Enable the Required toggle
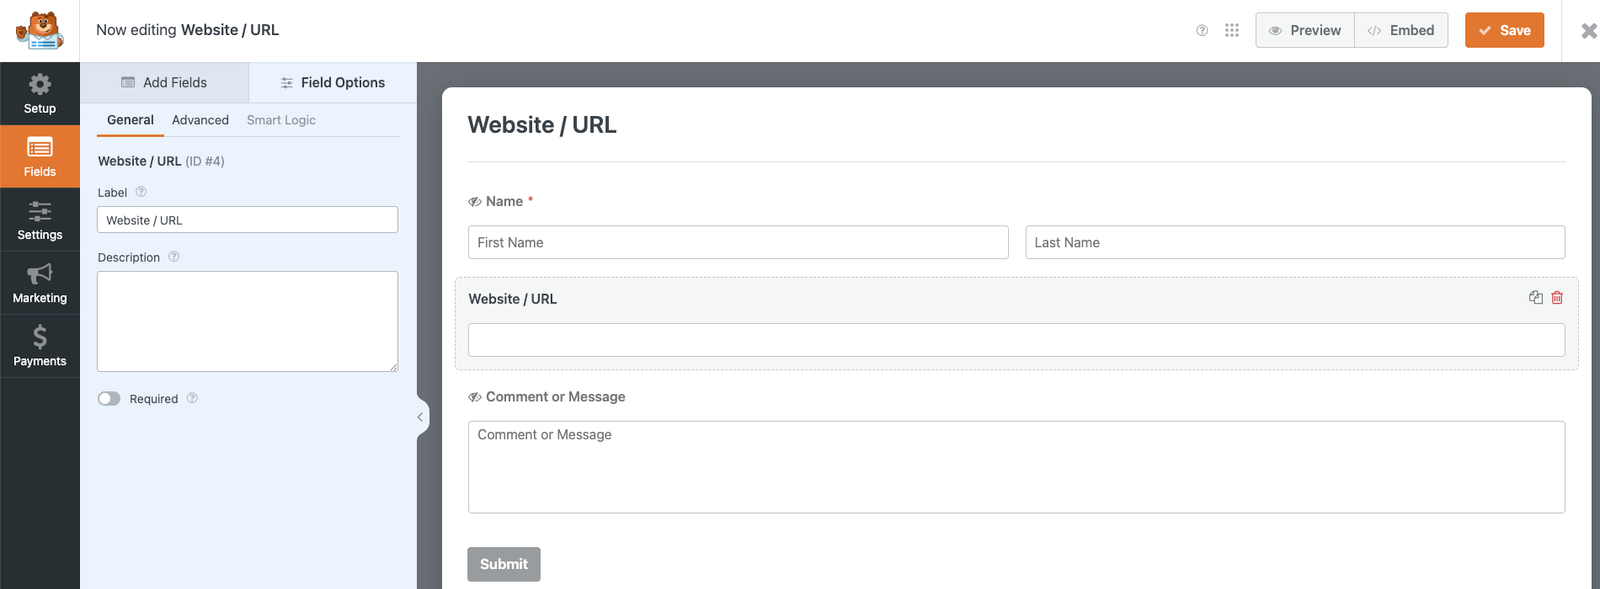The height and width of the screenshot is (589, 1600). (109, 399)
